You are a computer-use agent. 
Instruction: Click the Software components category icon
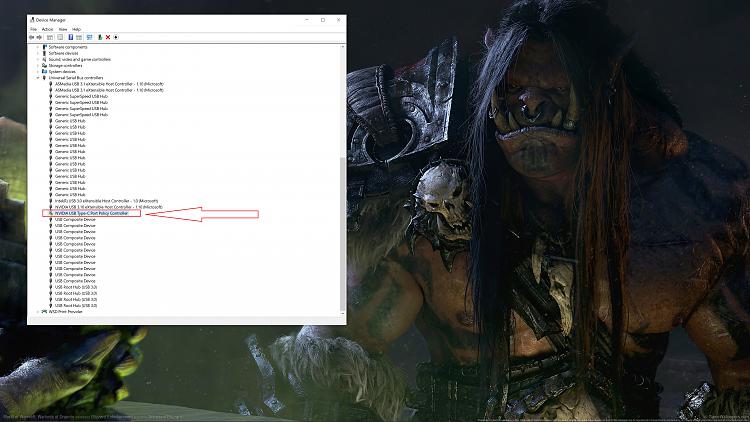(x=44, y=47)
